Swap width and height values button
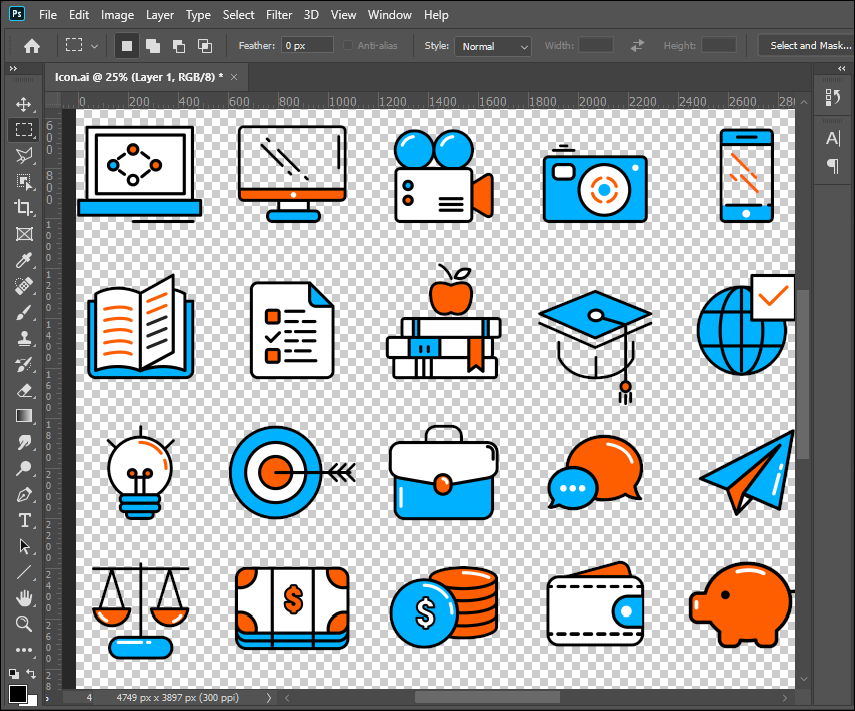855x711 pixels. [637, 46]
